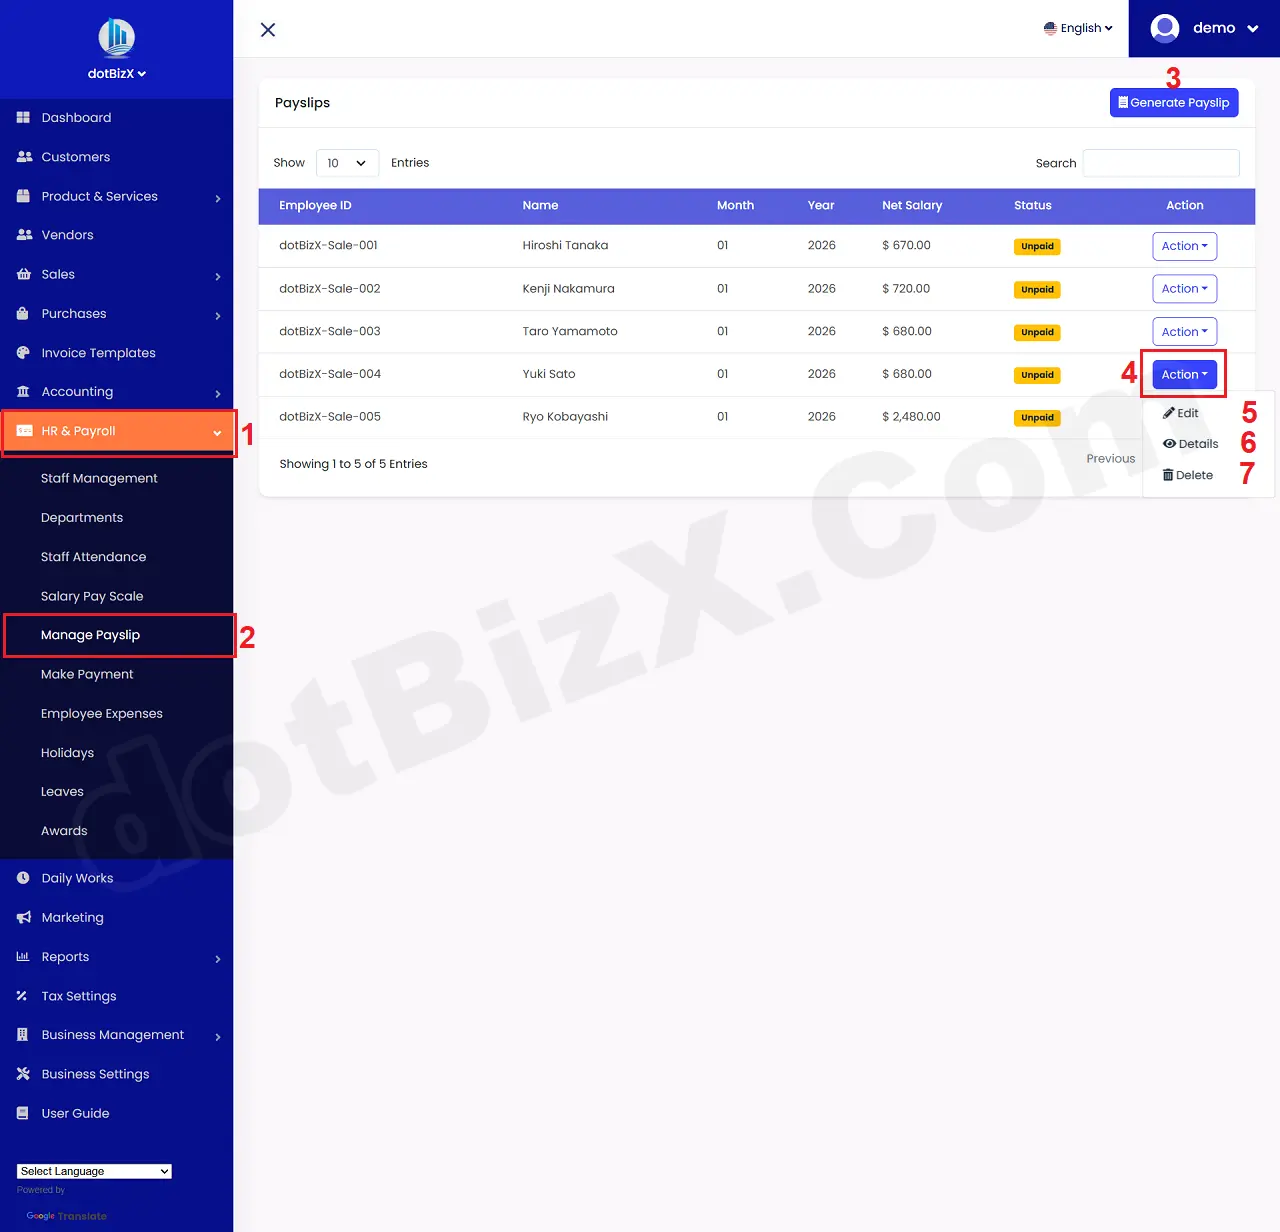Image resolution: width=1280 pixels, height=1232 pixels.
Task: Click the Generate Payslip button
Action: [1173, 102]
